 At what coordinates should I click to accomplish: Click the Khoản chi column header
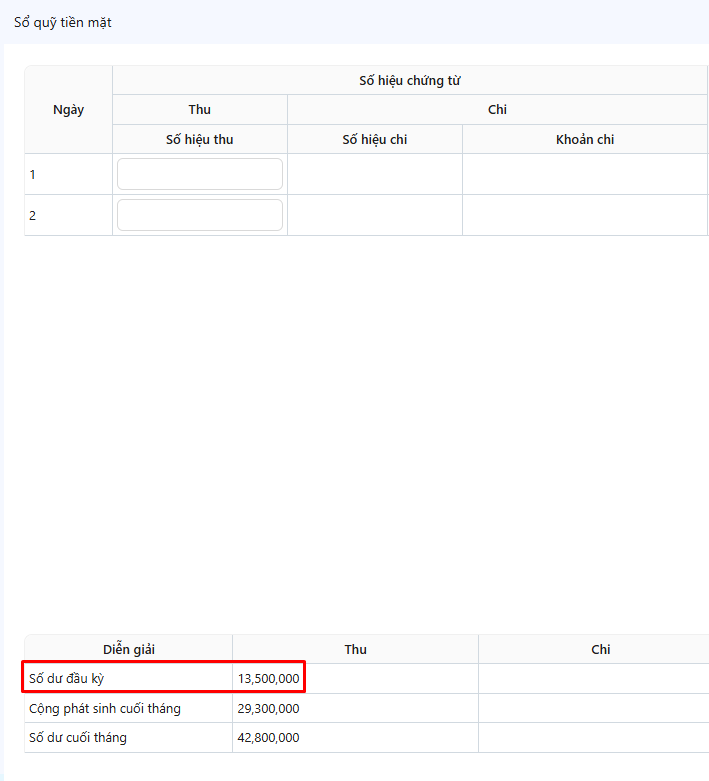tap(585, 139)
